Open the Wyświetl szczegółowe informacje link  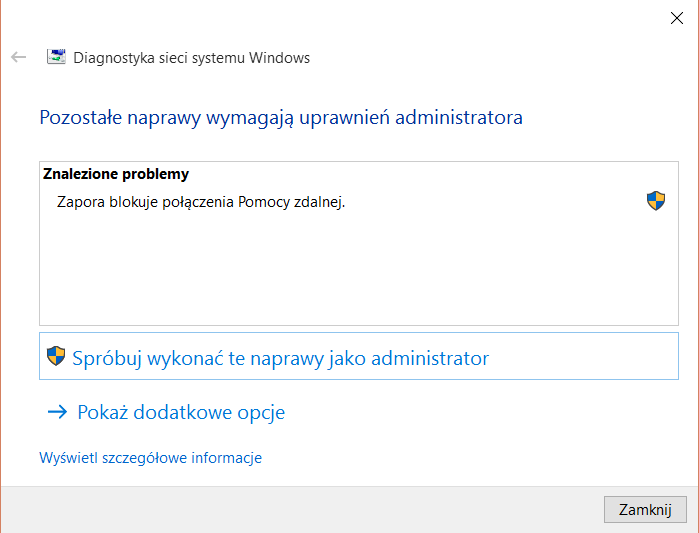(x=150, y=458)
